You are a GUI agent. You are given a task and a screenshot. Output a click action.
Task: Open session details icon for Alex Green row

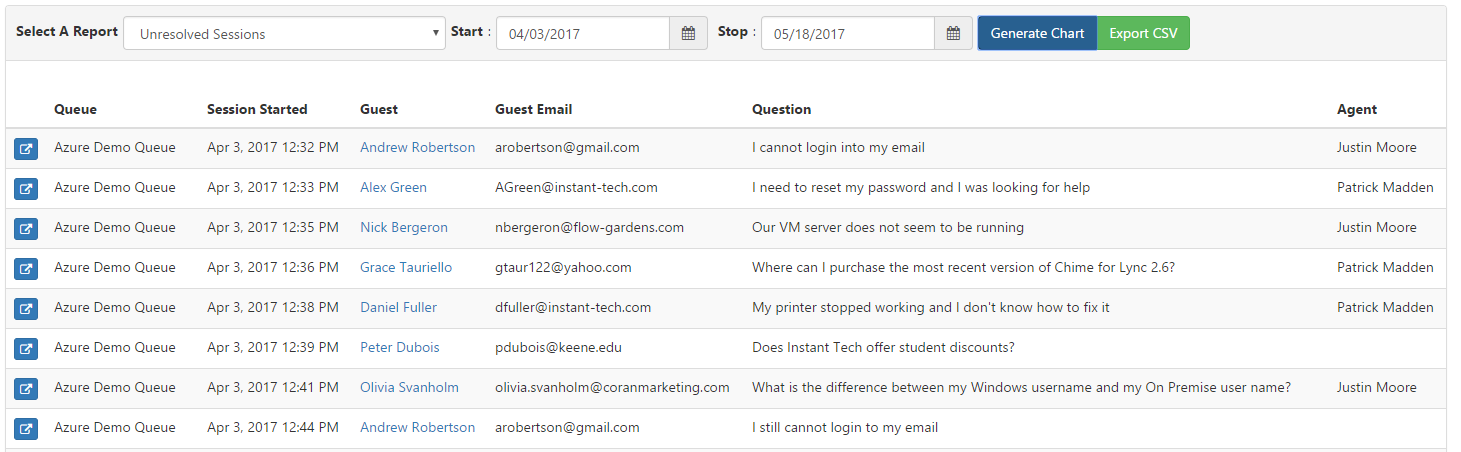(x=26, y=188)
